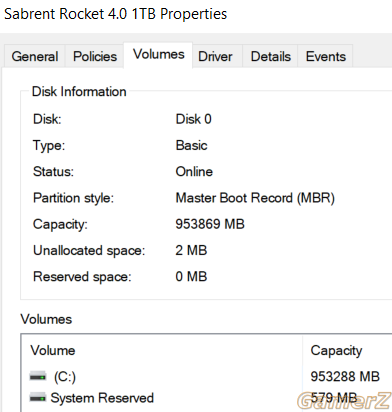Click the 953869 MB capacity value

pos(210,224)
